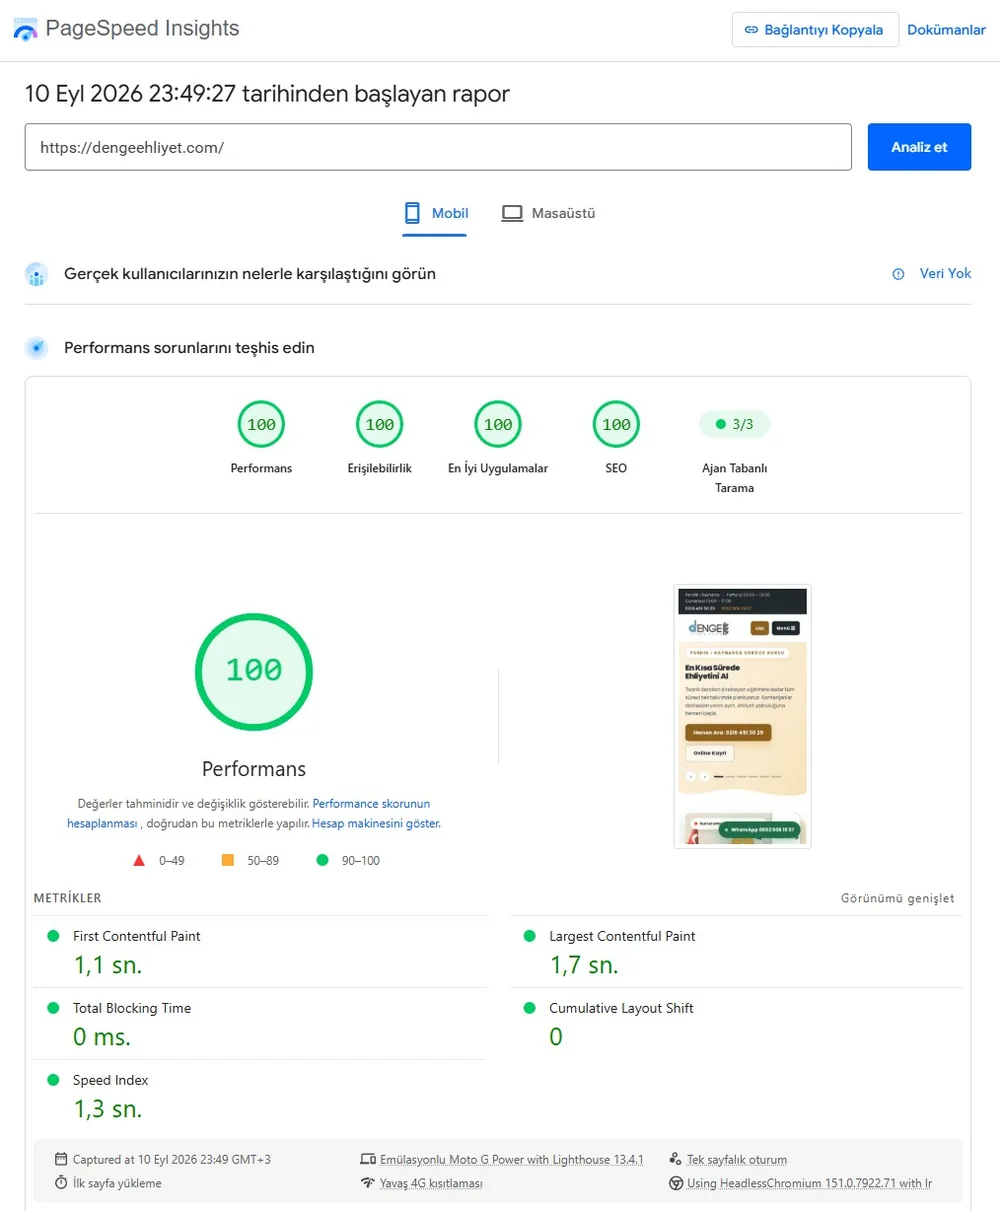The image size is (1000, 1211).
Task: Open the Dokümanlar link
Action: click(946, 30)
